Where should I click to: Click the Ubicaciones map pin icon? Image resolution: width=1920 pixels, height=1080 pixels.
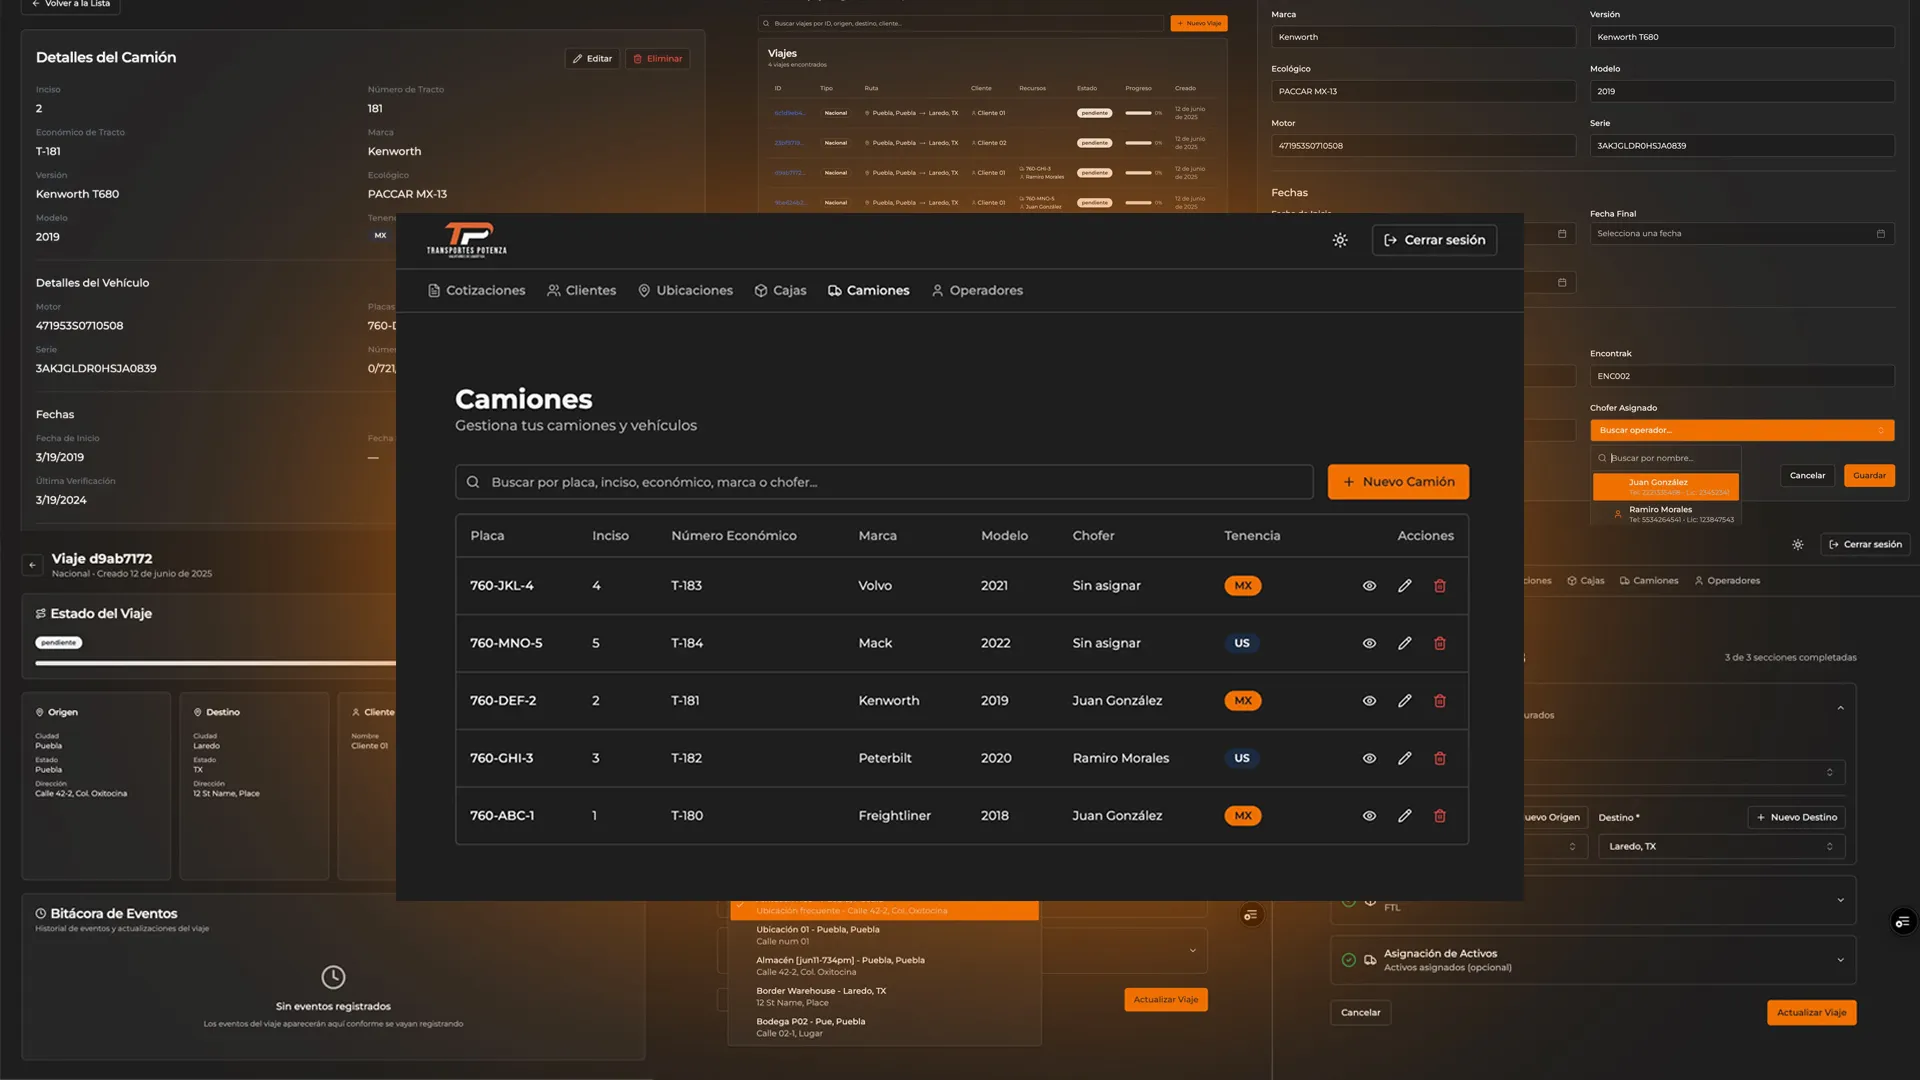644,290
